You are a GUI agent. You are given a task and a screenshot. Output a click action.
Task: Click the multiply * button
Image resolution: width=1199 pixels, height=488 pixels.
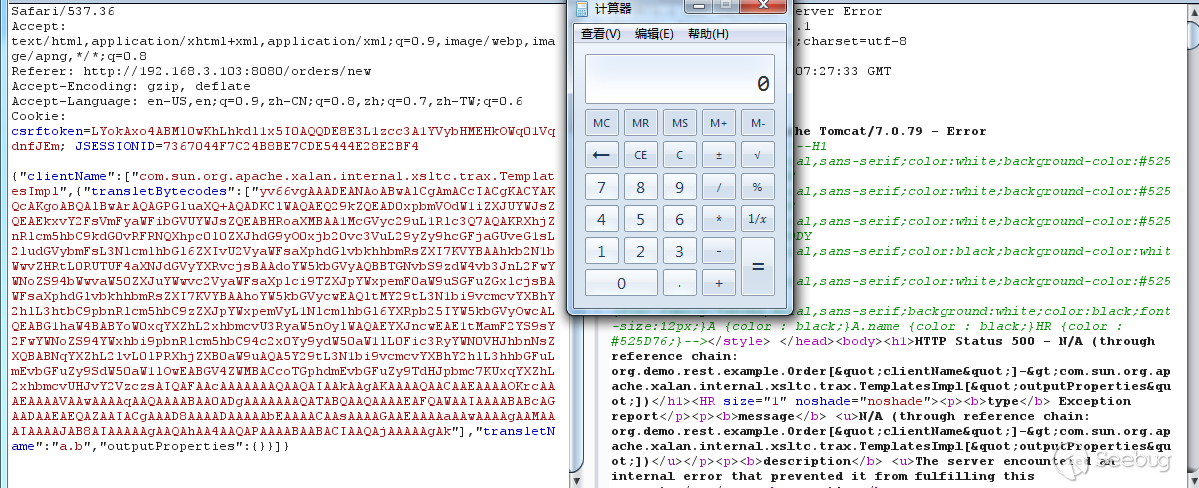click(x=719, y=220)
